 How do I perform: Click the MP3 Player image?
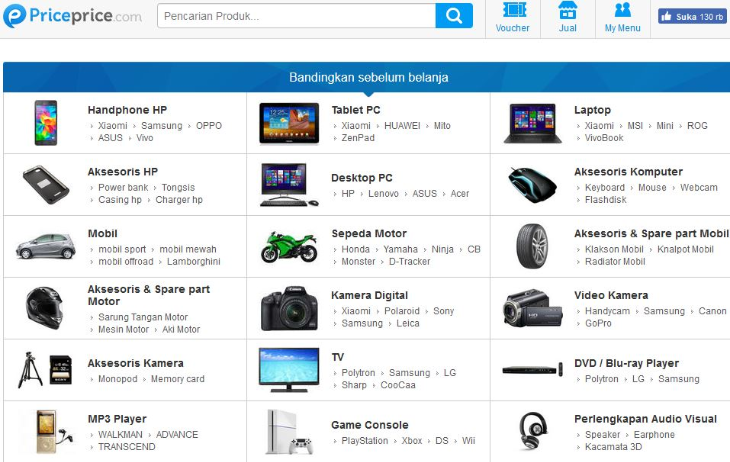coord(54,431)
